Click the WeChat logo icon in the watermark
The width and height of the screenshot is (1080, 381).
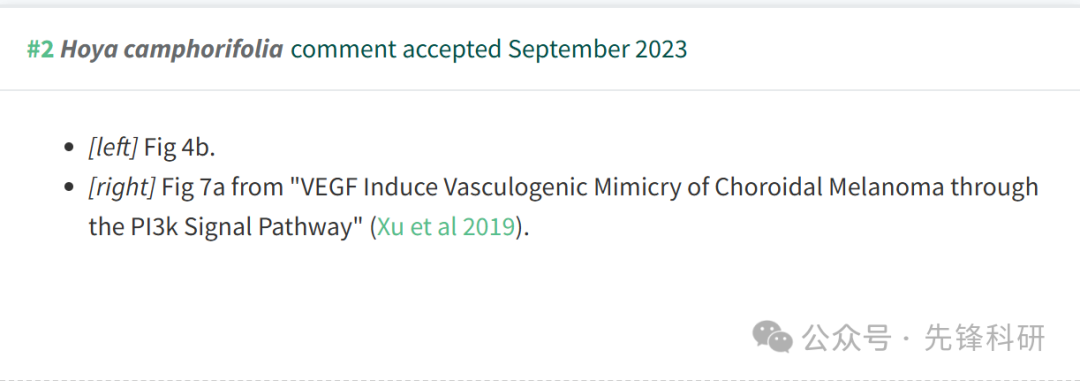[773, 336]
